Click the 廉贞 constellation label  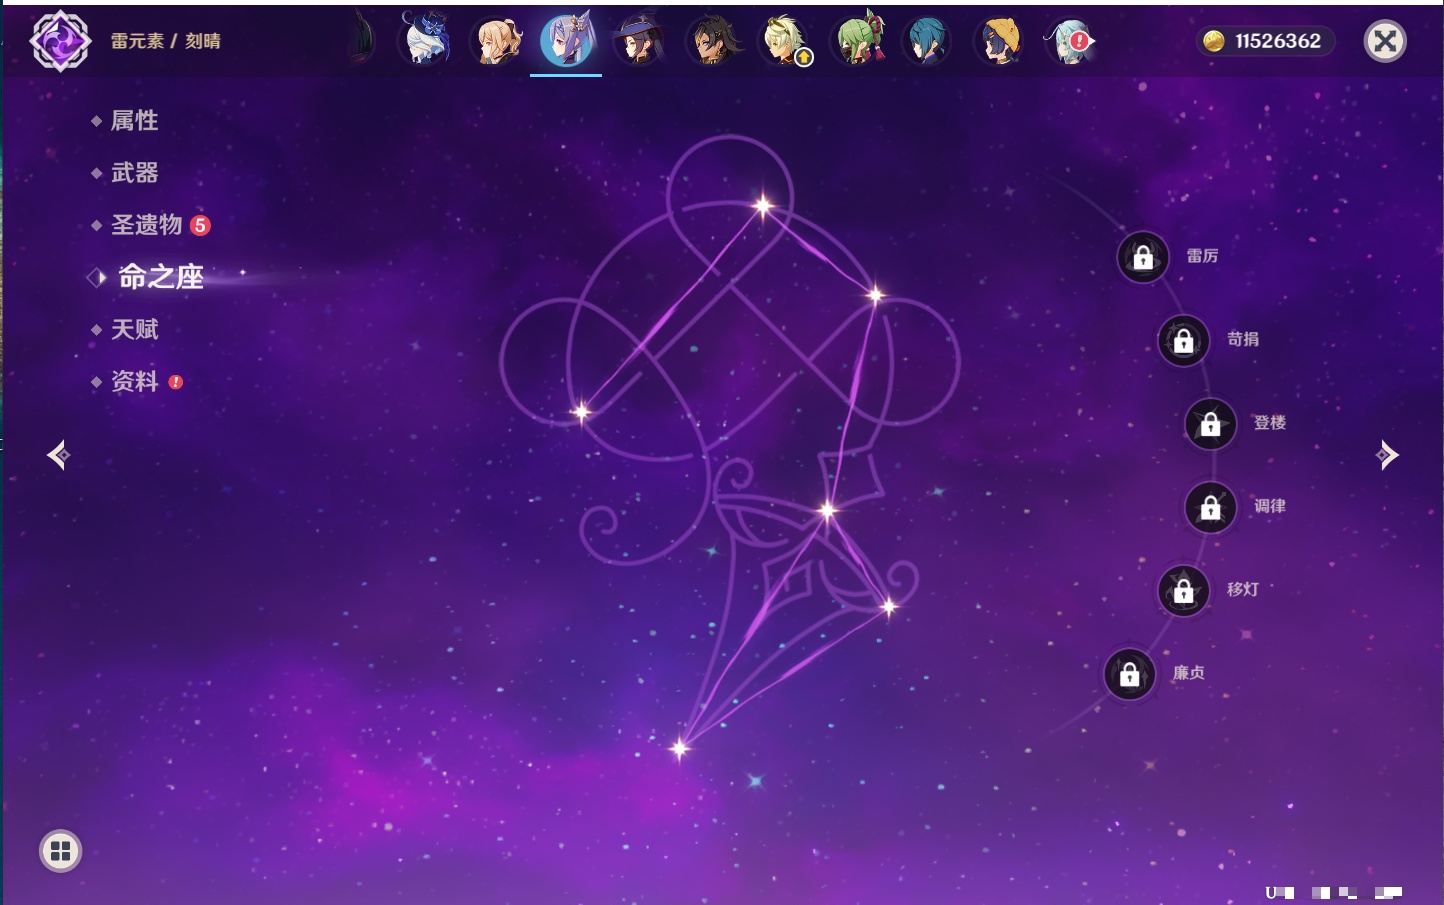(1189, 673)
